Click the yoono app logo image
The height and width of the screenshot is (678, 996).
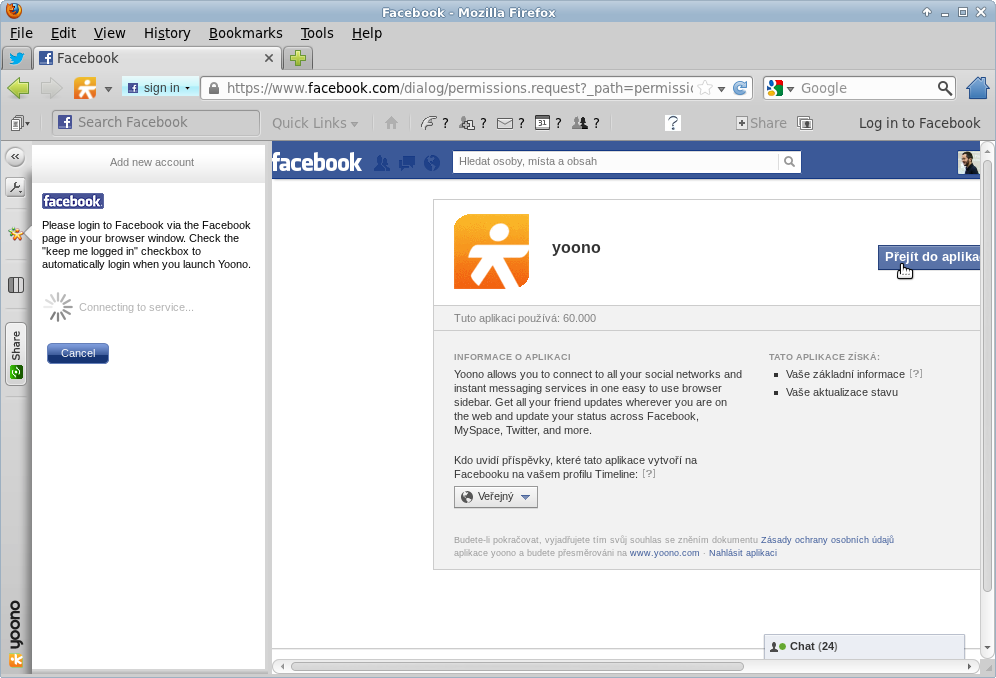pyautogui.click(x=492, y=252)
